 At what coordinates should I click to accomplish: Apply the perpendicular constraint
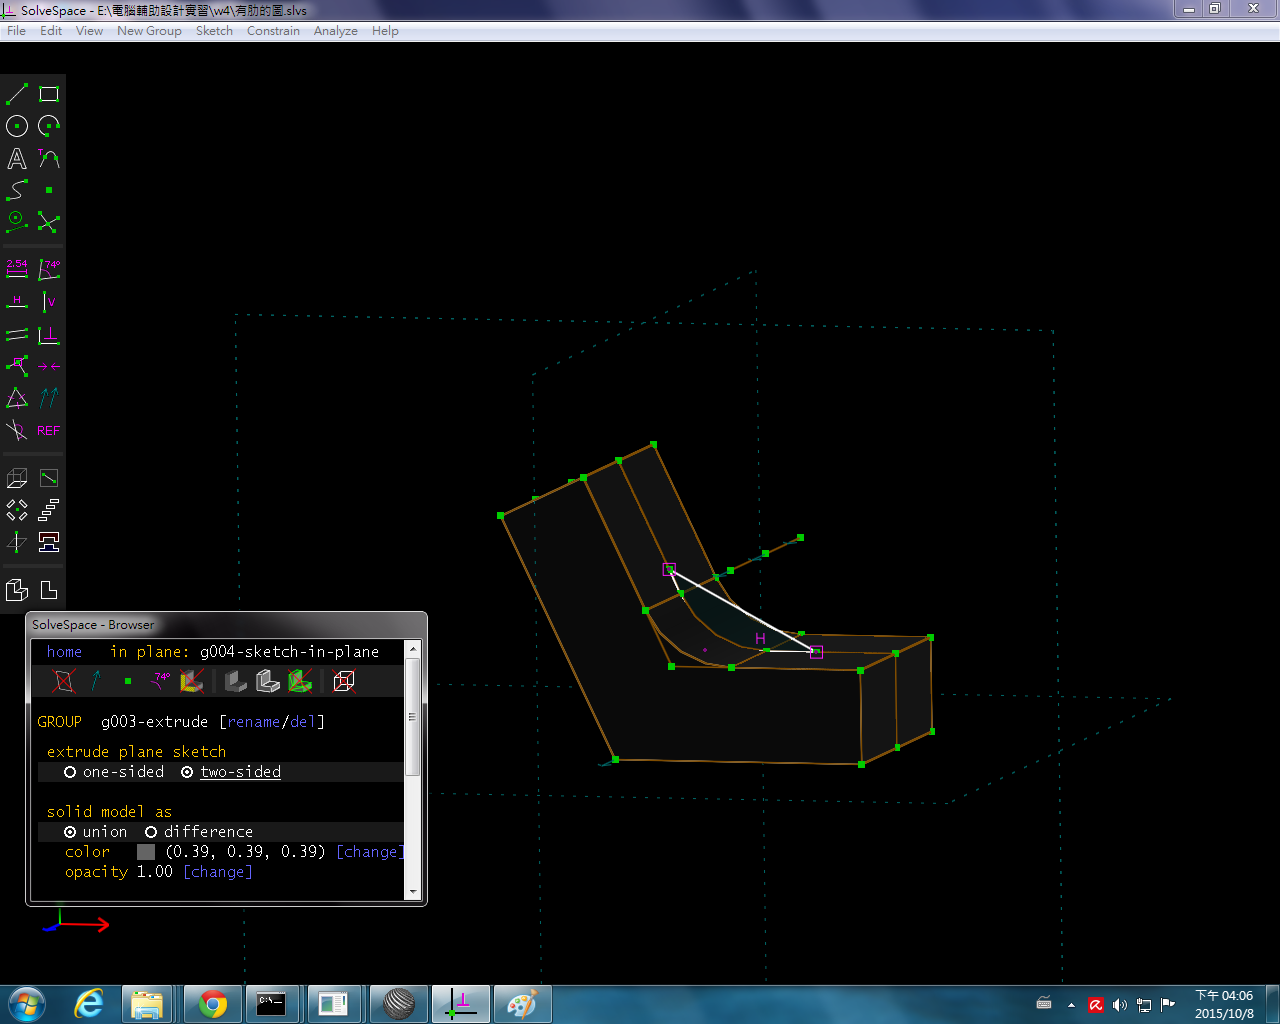[49, 334]
